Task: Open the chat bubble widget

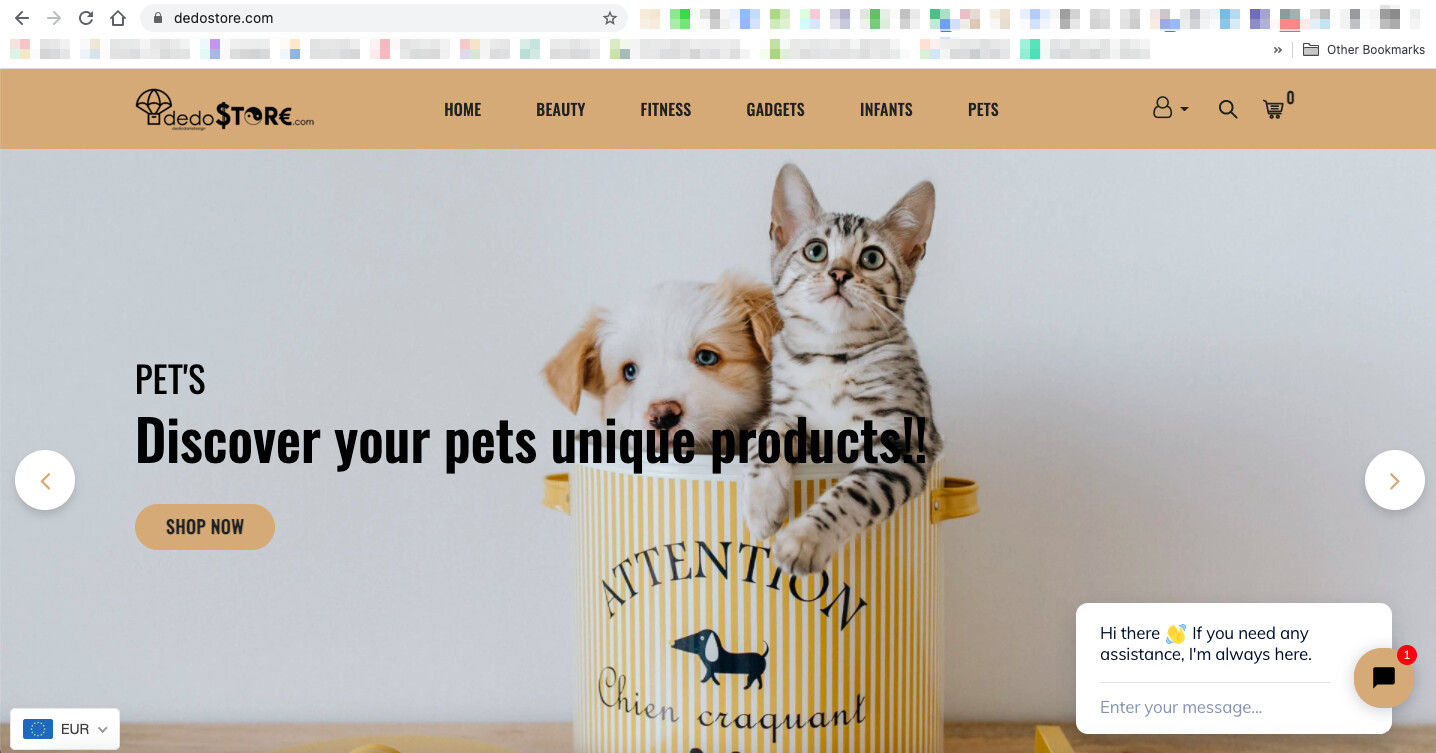Action: pyautogui.click(x=1384, y=678)
